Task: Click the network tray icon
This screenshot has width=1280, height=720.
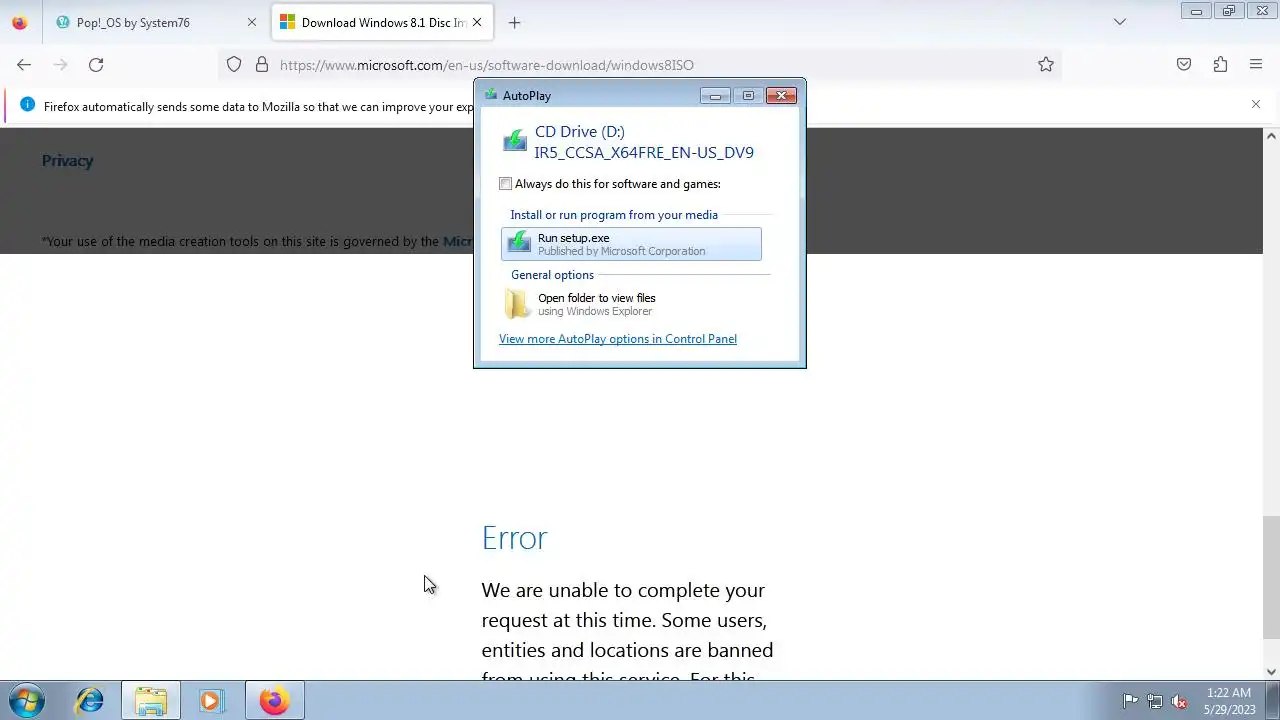Action: coord(1155,701)
